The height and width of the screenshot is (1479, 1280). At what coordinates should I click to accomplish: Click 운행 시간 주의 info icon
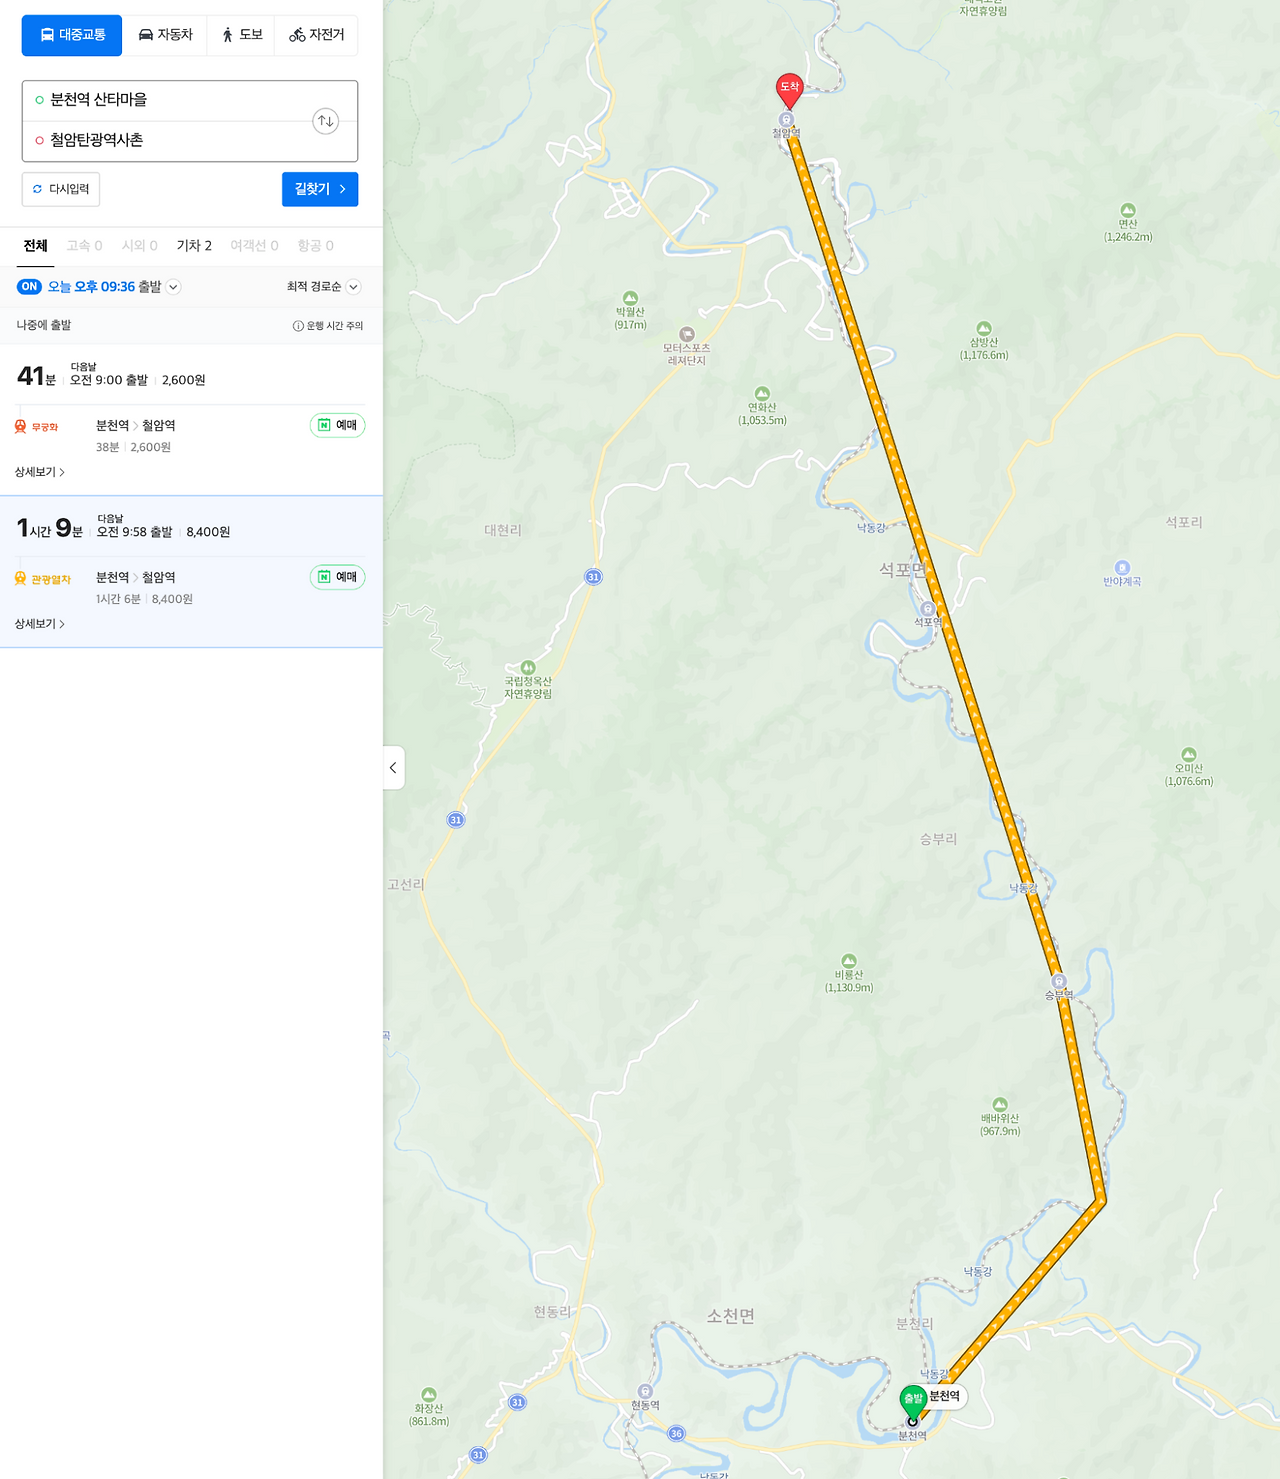tap(298, 326)
